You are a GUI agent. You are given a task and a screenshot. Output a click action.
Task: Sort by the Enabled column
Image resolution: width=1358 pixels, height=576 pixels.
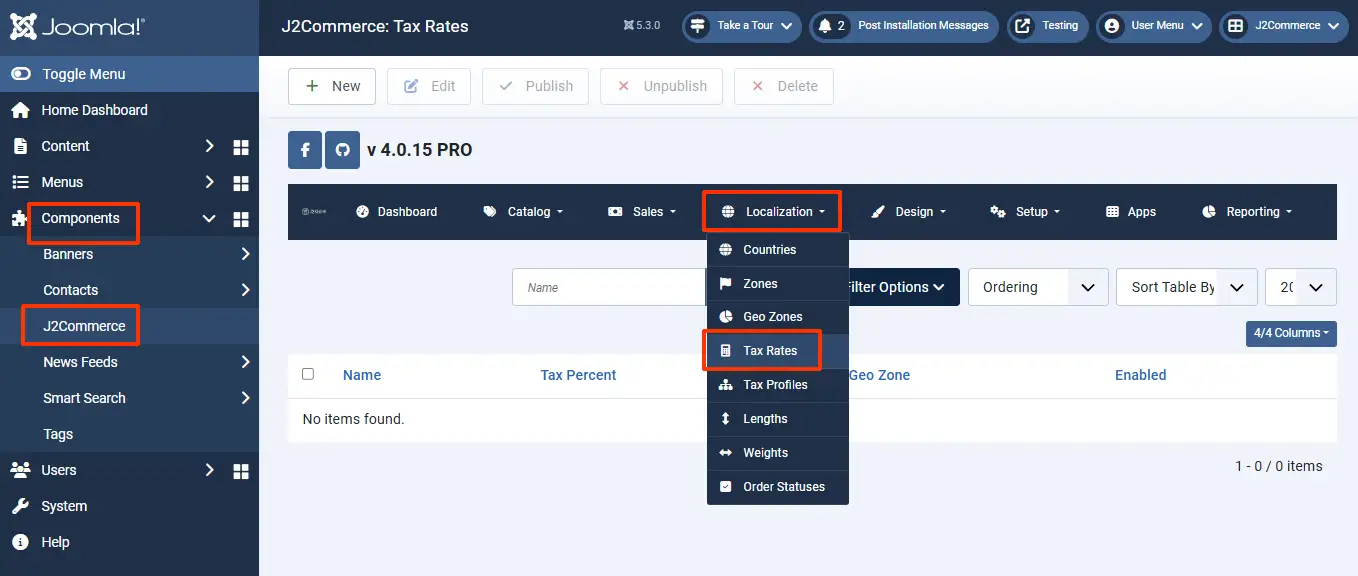(x=1141, y=375)
